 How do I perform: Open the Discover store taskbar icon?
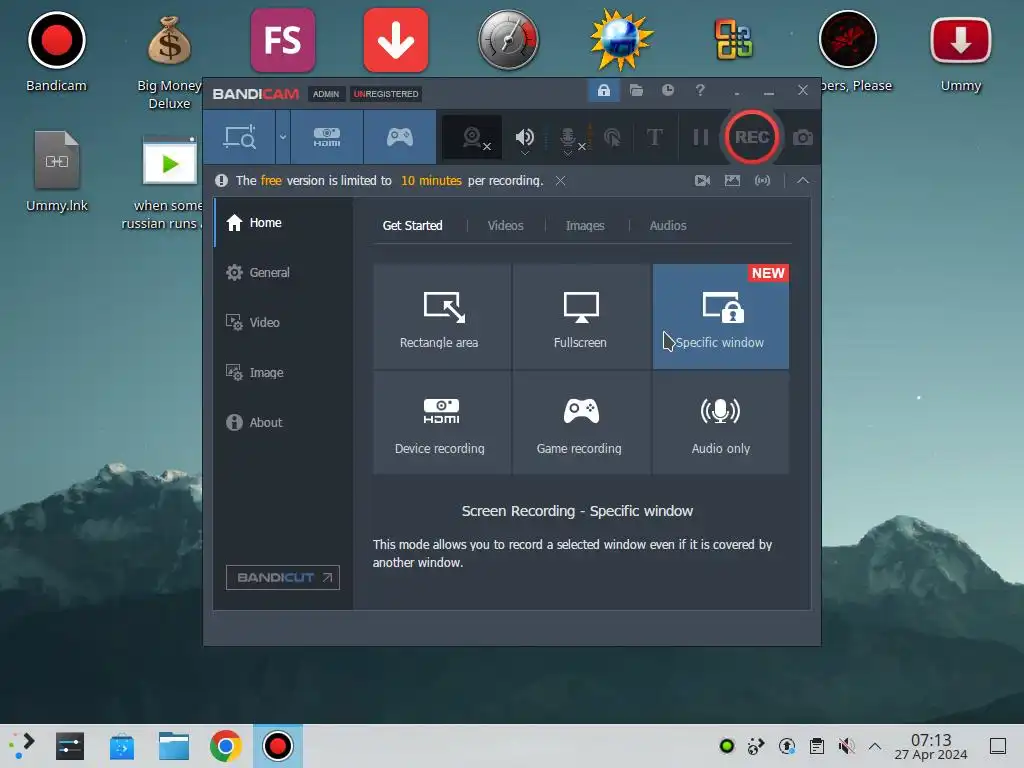[121, 746]
